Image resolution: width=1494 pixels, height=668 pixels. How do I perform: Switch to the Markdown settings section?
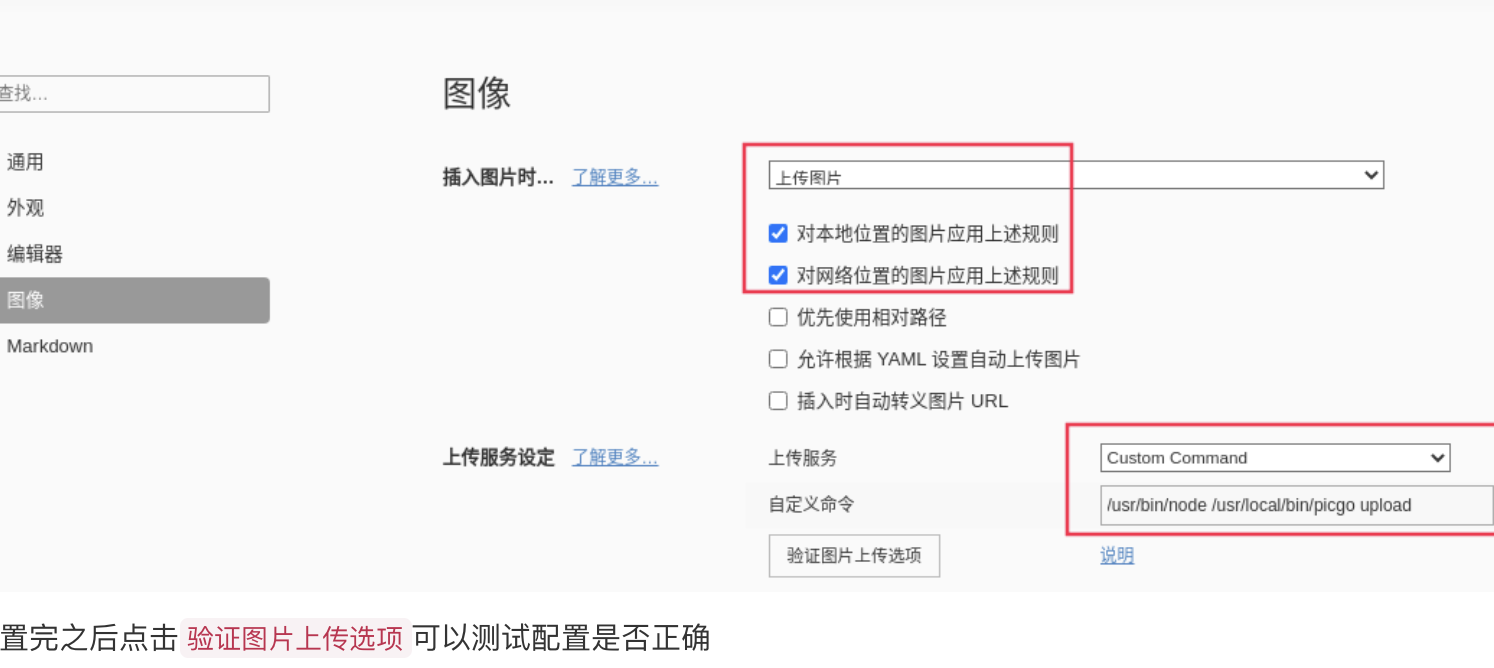click(50, 345)
